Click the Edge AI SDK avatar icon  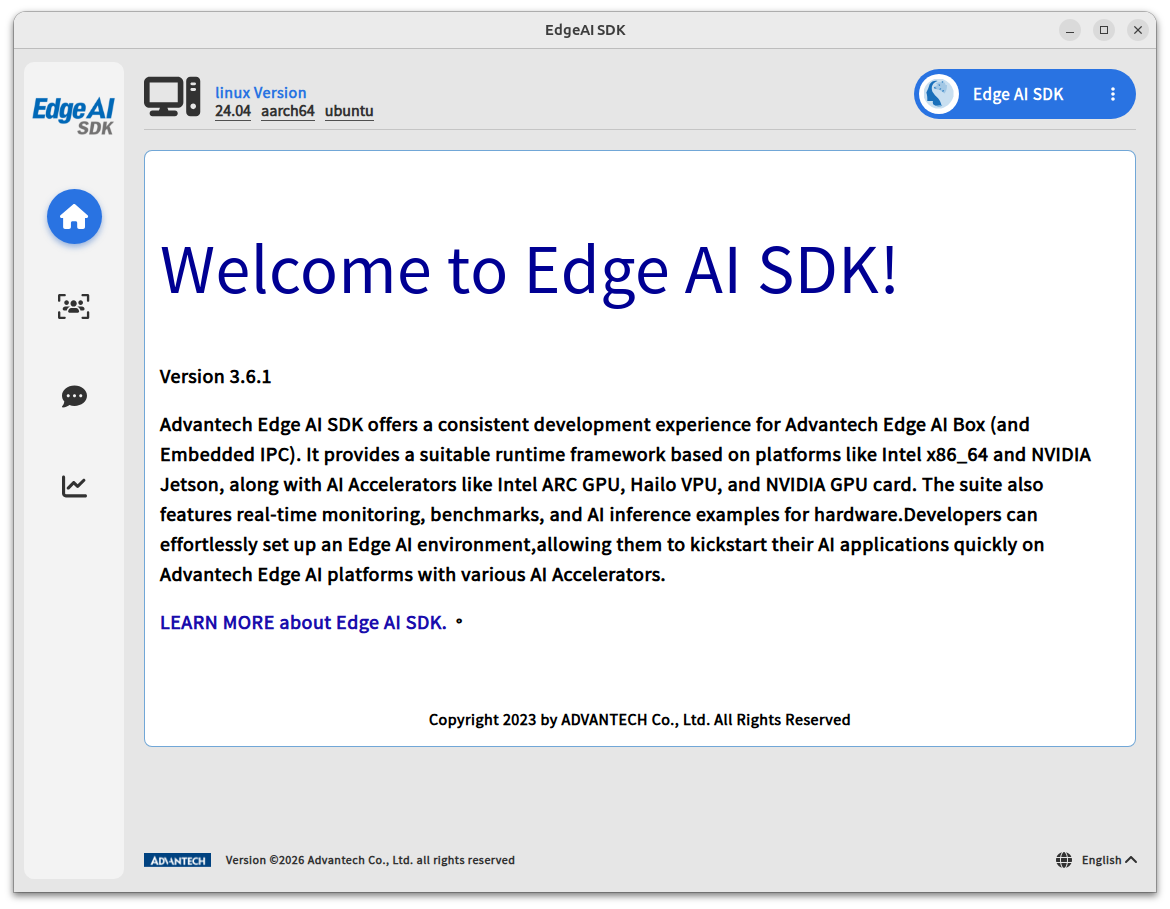[x=939, y=95]
